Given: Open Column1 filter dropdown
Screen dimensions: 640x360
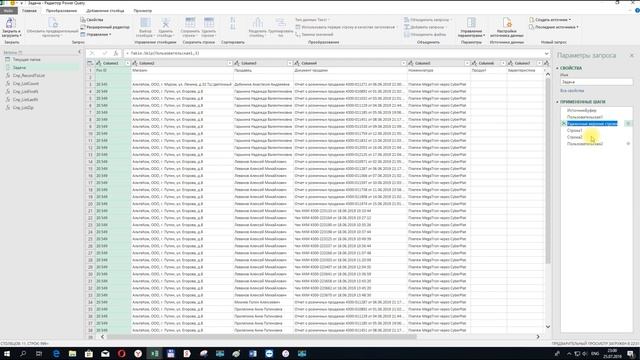Looking at the screenshot, I should (x=127, y=63).
